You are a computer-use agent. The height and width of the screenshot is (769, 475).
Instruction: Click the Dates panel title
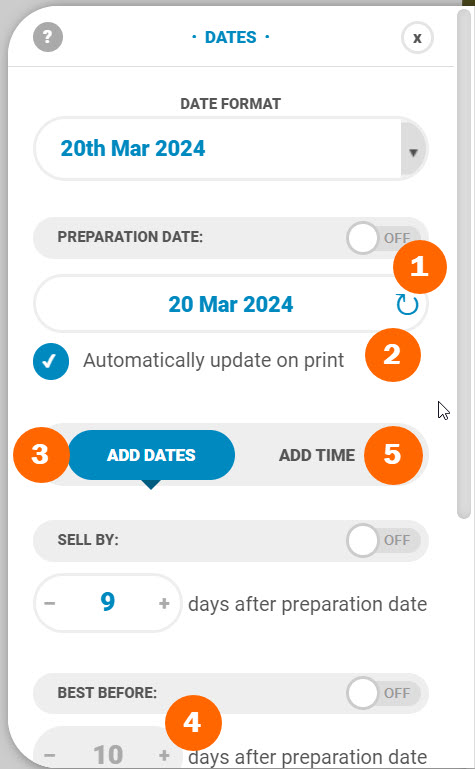click(230, 37)
